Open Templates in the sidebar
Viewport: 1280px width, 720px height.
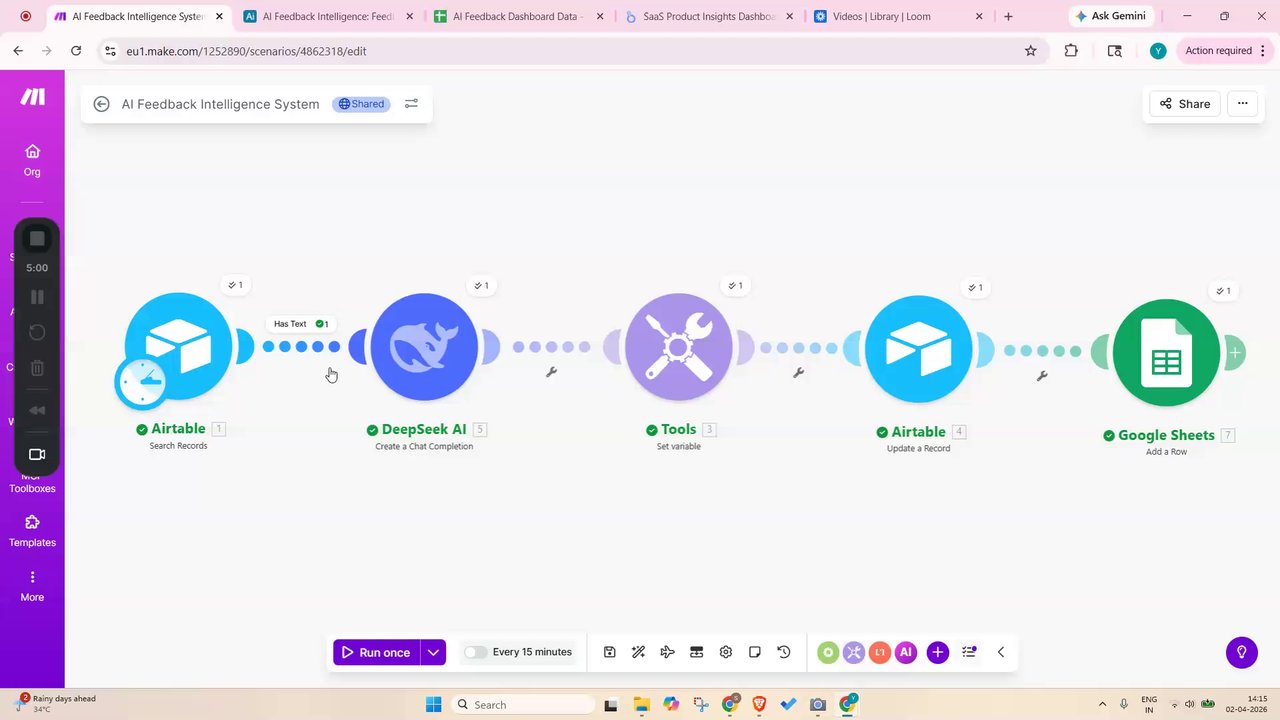pyautogui.click(x=32, y=531)
